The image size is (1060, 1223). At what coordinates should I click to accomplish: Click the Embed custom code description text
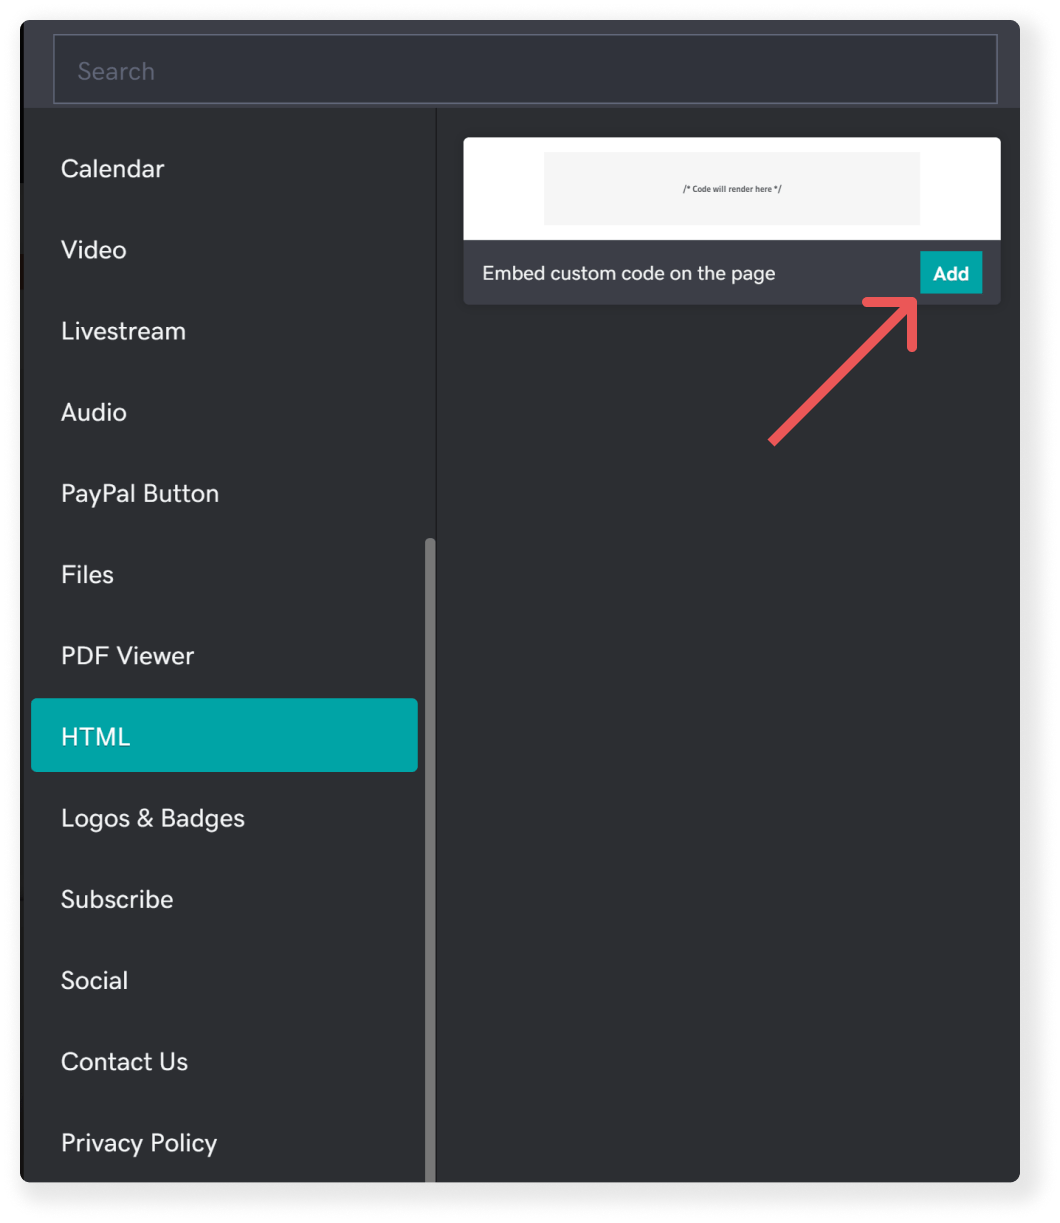coord(630,272)
